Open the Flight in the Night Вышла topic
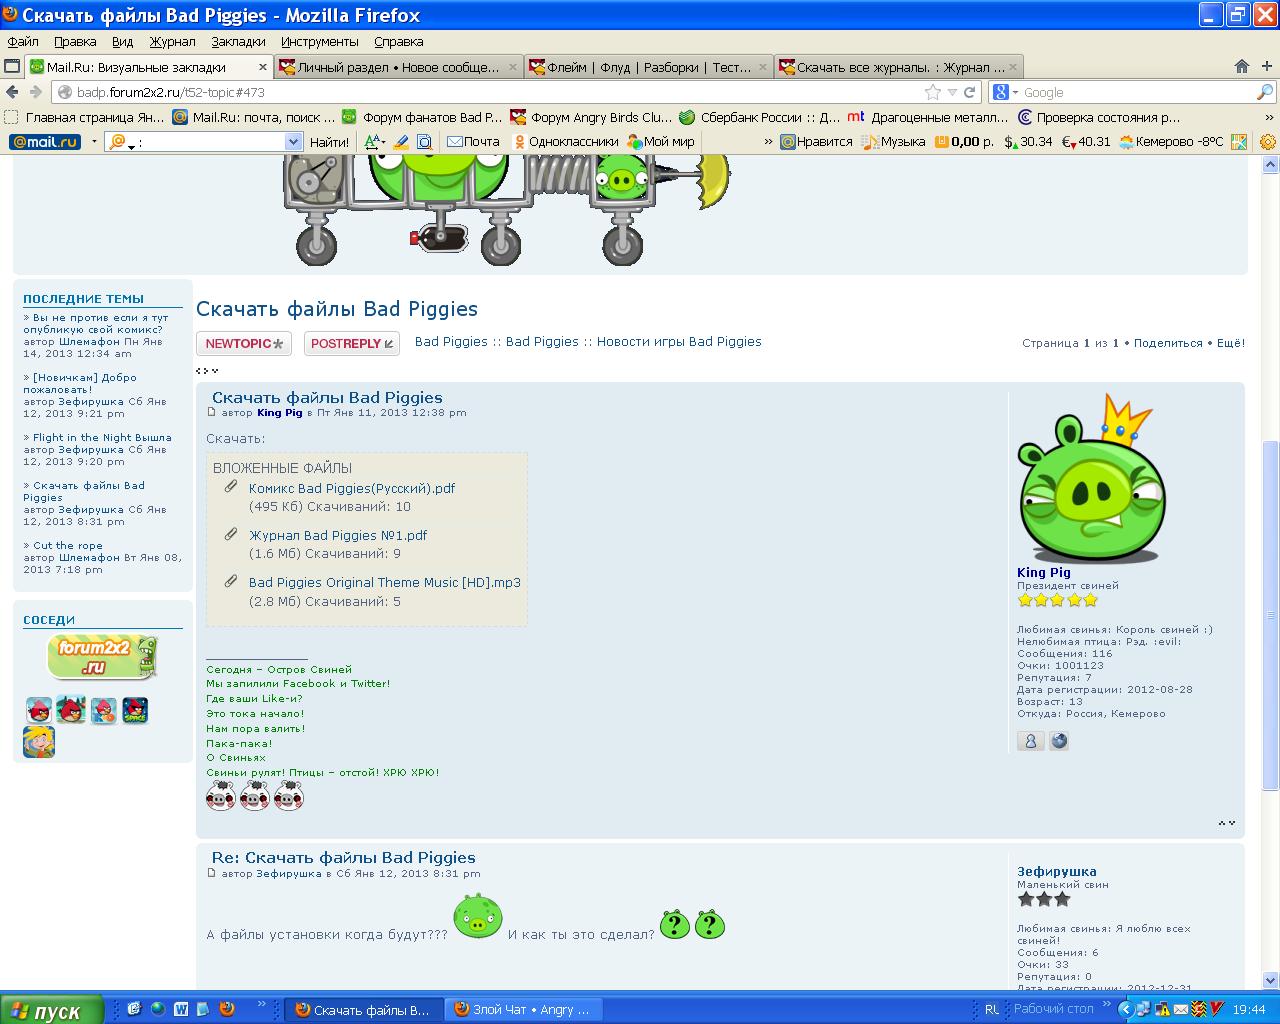 click(102, 437)
